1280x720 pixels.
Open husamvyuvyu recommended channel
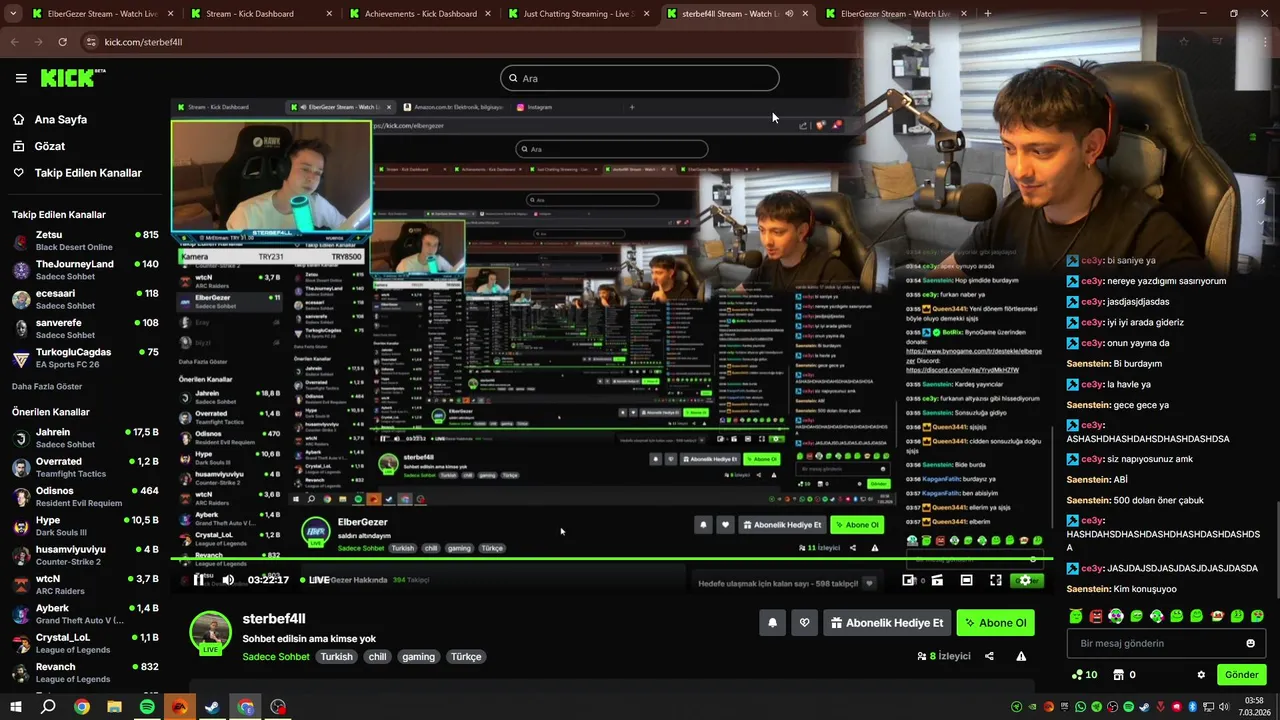[x=85, y=555]
